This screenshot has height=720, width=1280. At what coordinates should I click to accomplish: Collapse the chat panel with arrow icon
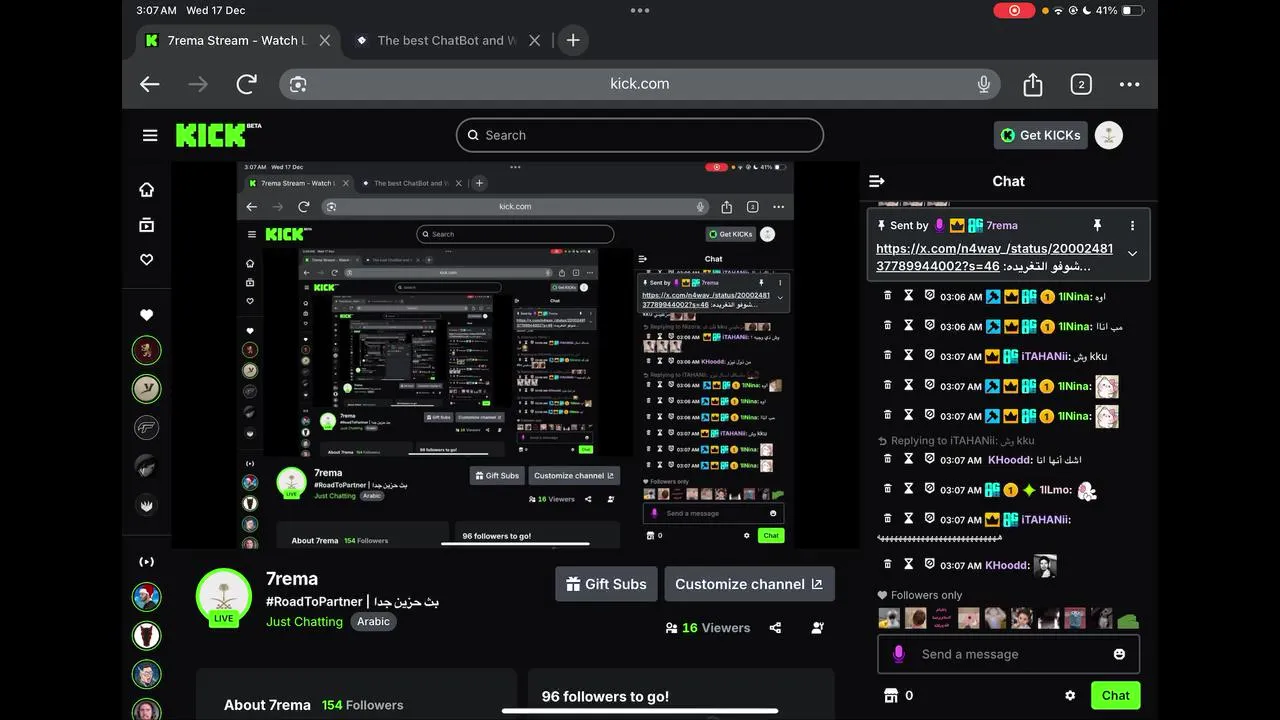click(x=877, y=181)
